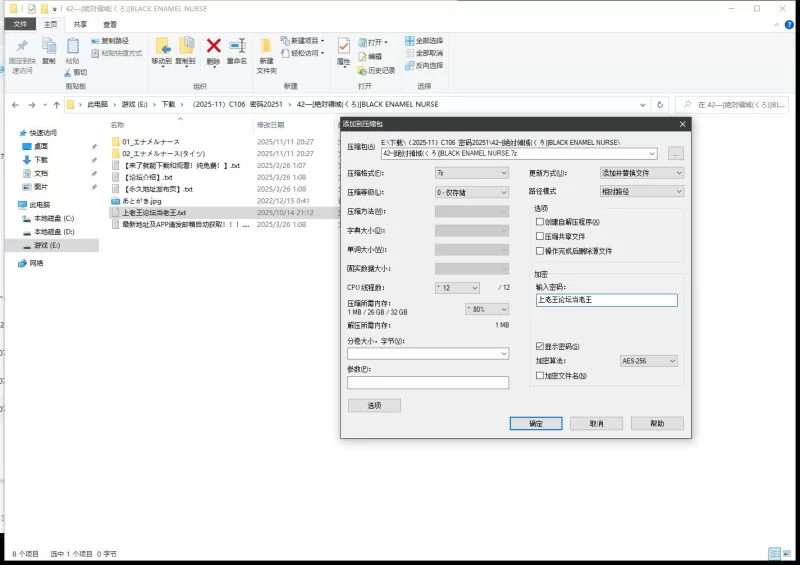Enable the create self-extracting archive (创建自解压程序) checkbox

(x=540, y=221)
